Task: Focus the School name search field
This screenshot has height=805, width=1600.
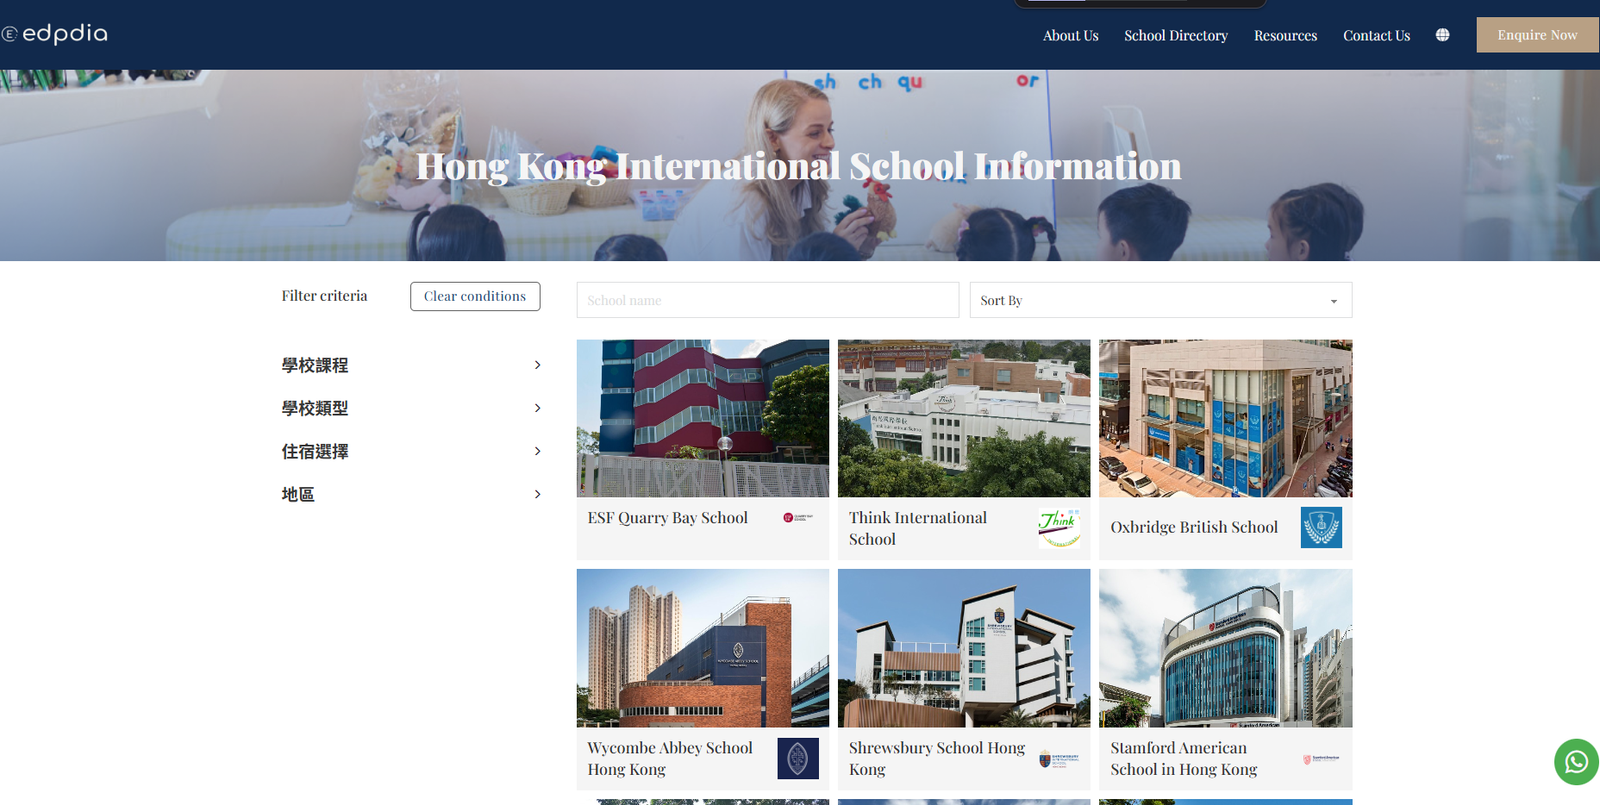Action: point(767,300)
